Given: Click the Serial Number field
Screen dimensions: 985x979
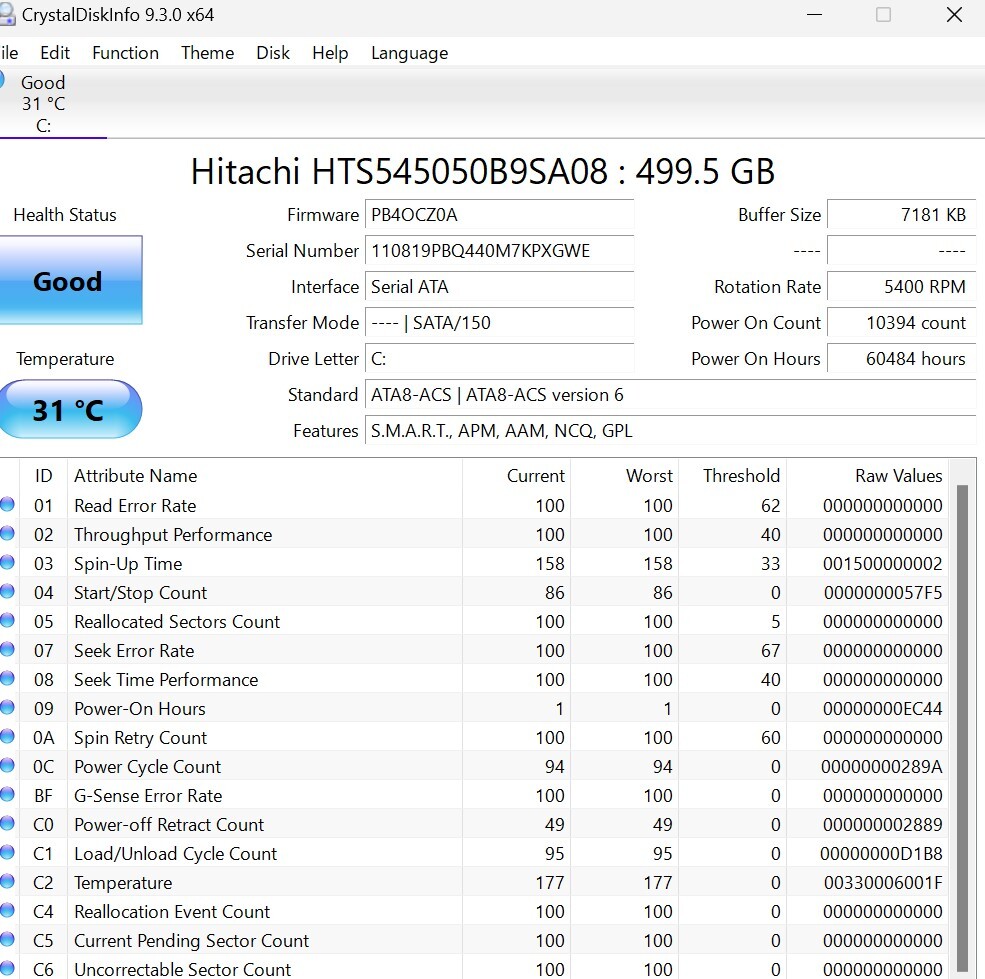Looking at the screenshot, I should coord(500,251).
